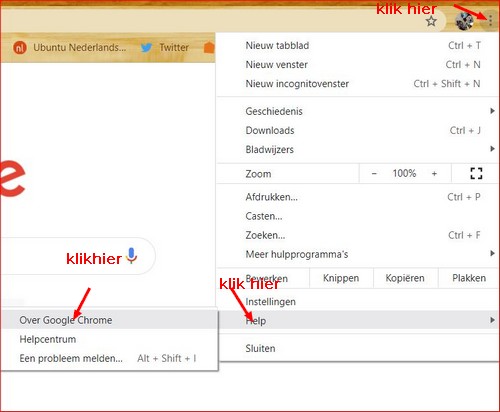Increase zoom with the plus button
The width and height of the screenshot is (500, 412).
coord(434,174)
